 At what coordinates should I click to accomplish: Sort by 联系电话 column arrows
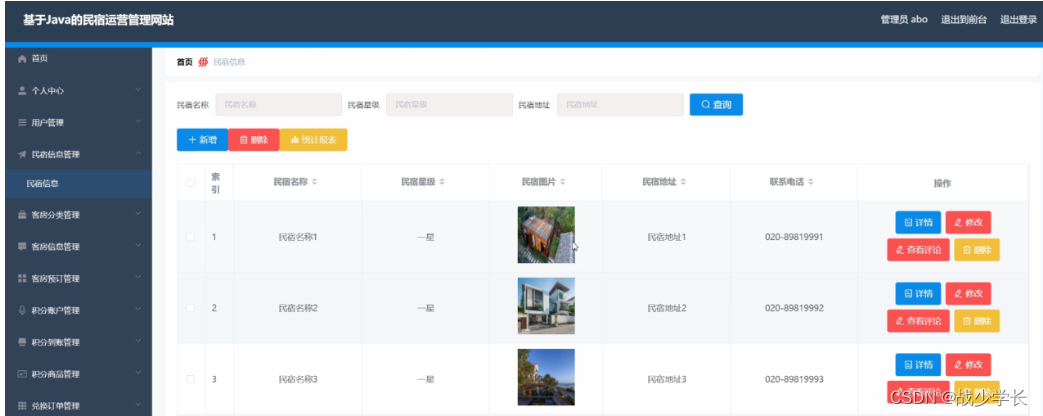click(x=811, y=182)
